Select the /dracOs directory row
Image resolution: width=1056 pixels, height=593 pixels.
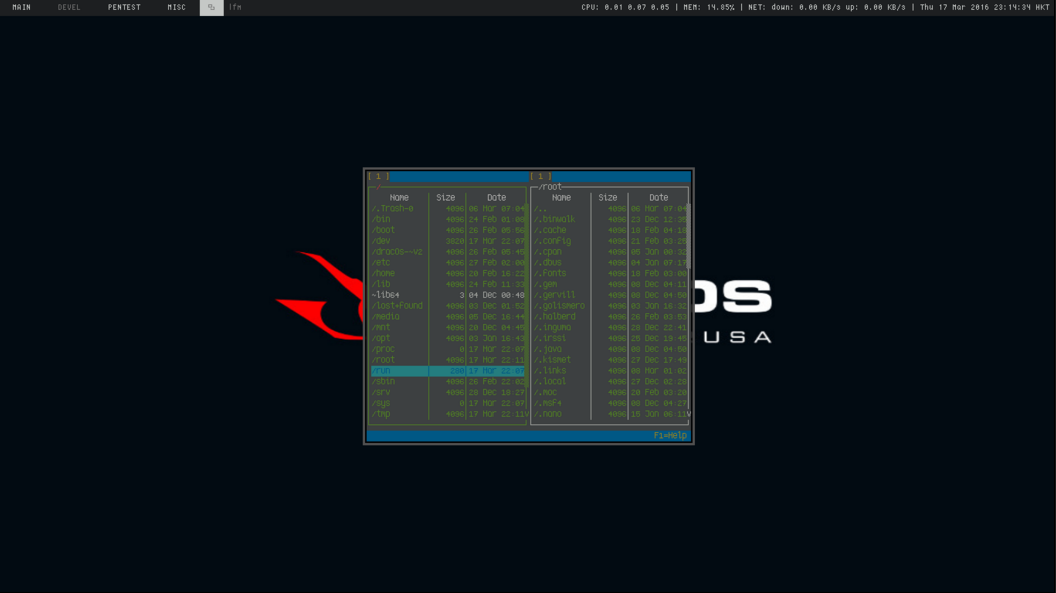coord(447,252)
